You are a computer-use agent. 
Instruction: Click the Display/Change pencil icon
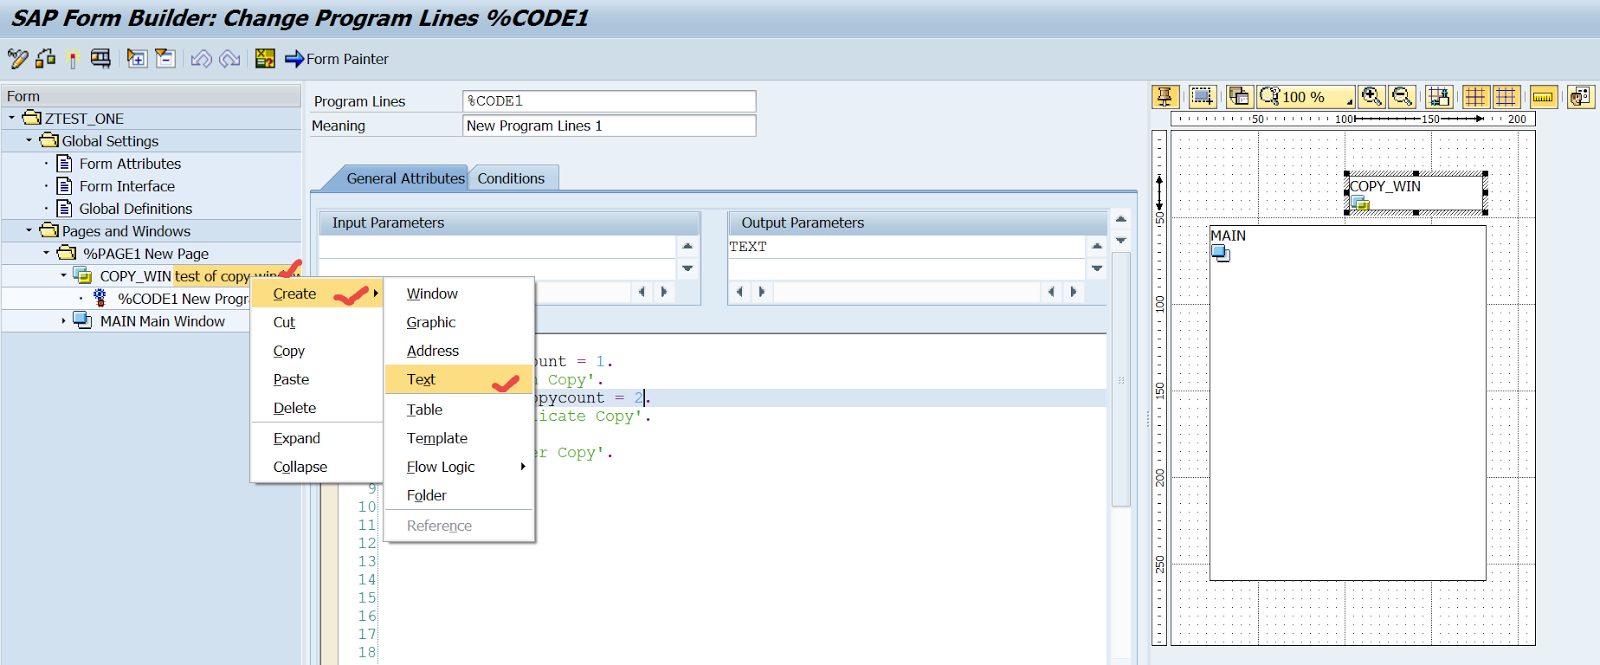(17, 59)
